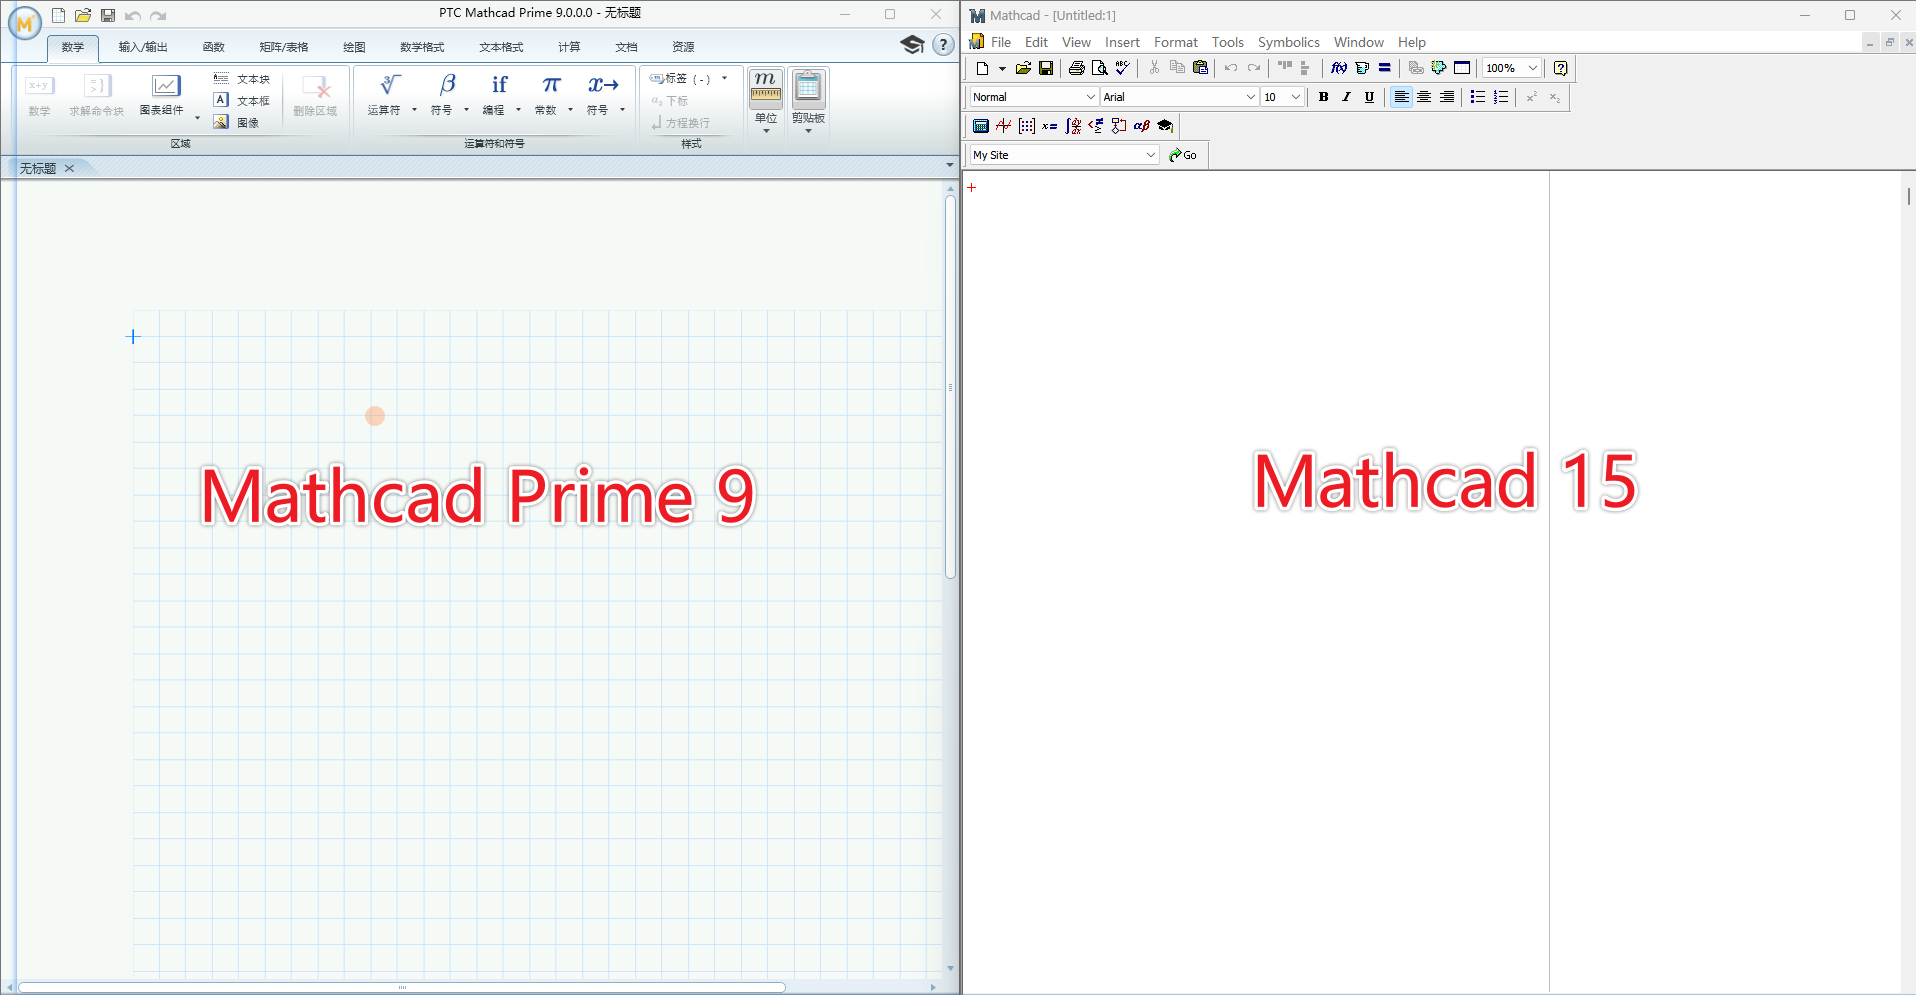Viewport: 1916px width, 995px height.
Task: Insert an 图像 image region in Prime
Action: [x=237, y=122]
